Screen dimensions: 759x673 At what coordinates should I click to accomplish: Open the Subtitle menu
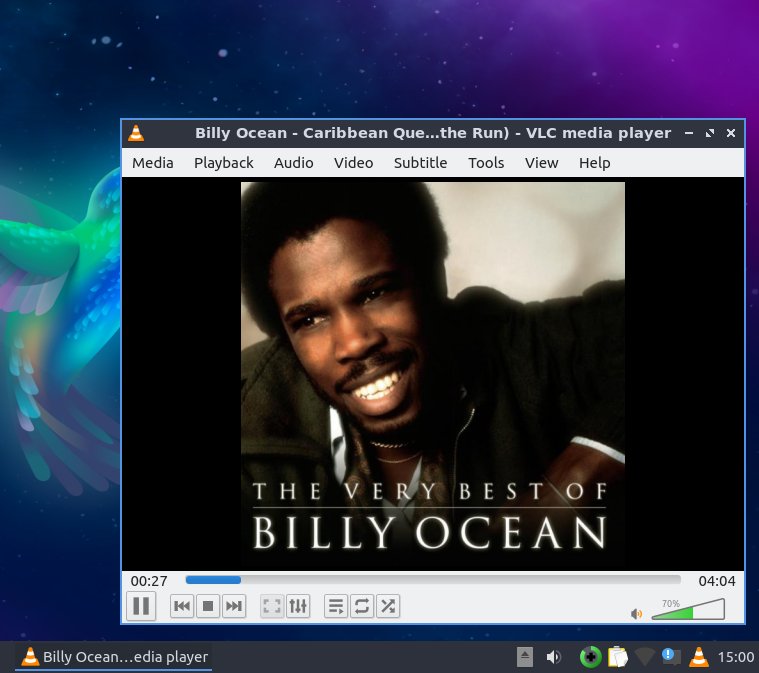[420, 163]
